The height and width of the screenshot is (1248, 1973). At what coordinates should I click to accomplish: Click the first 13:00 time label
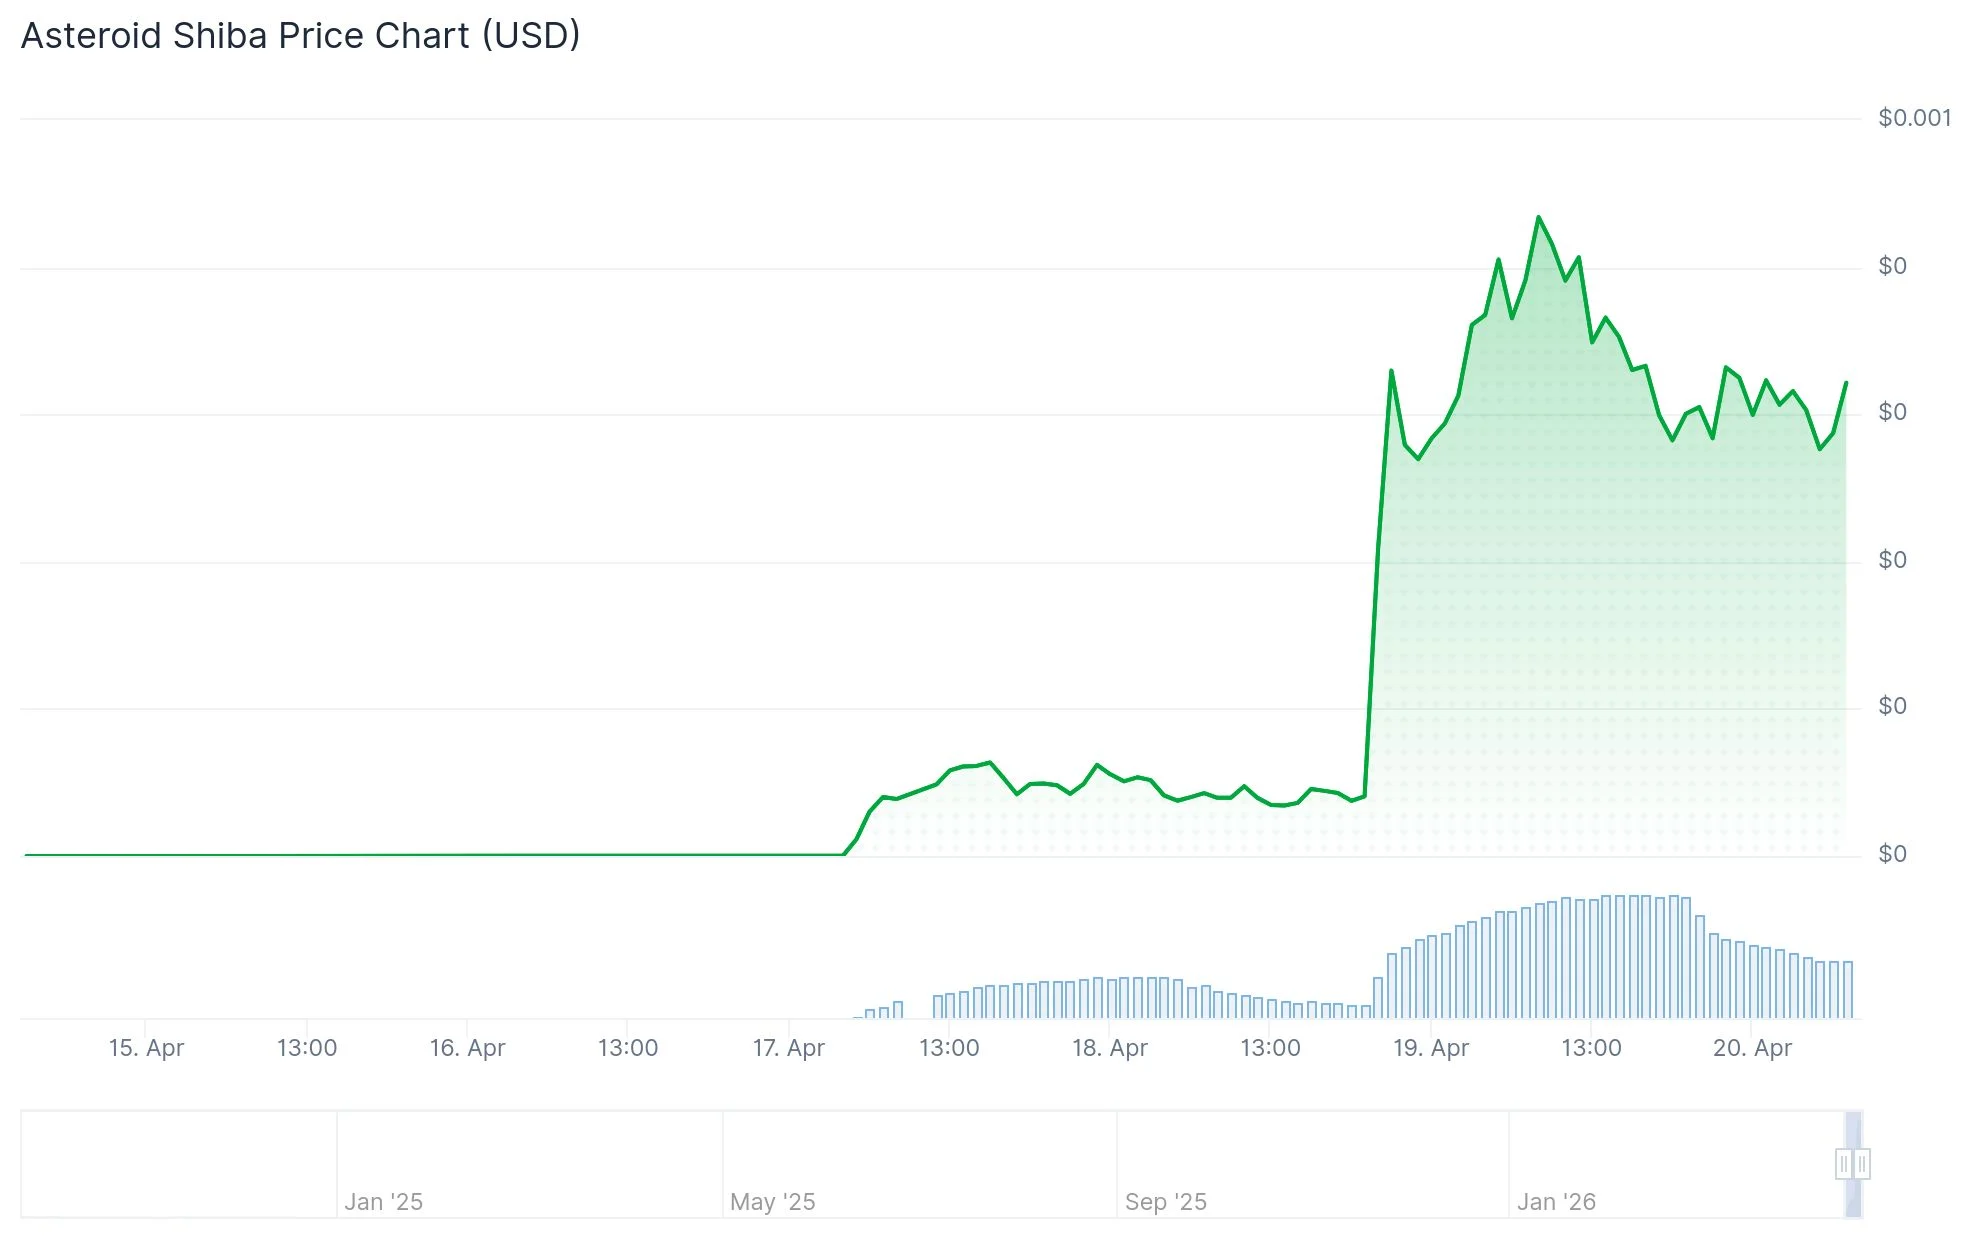306,1048
